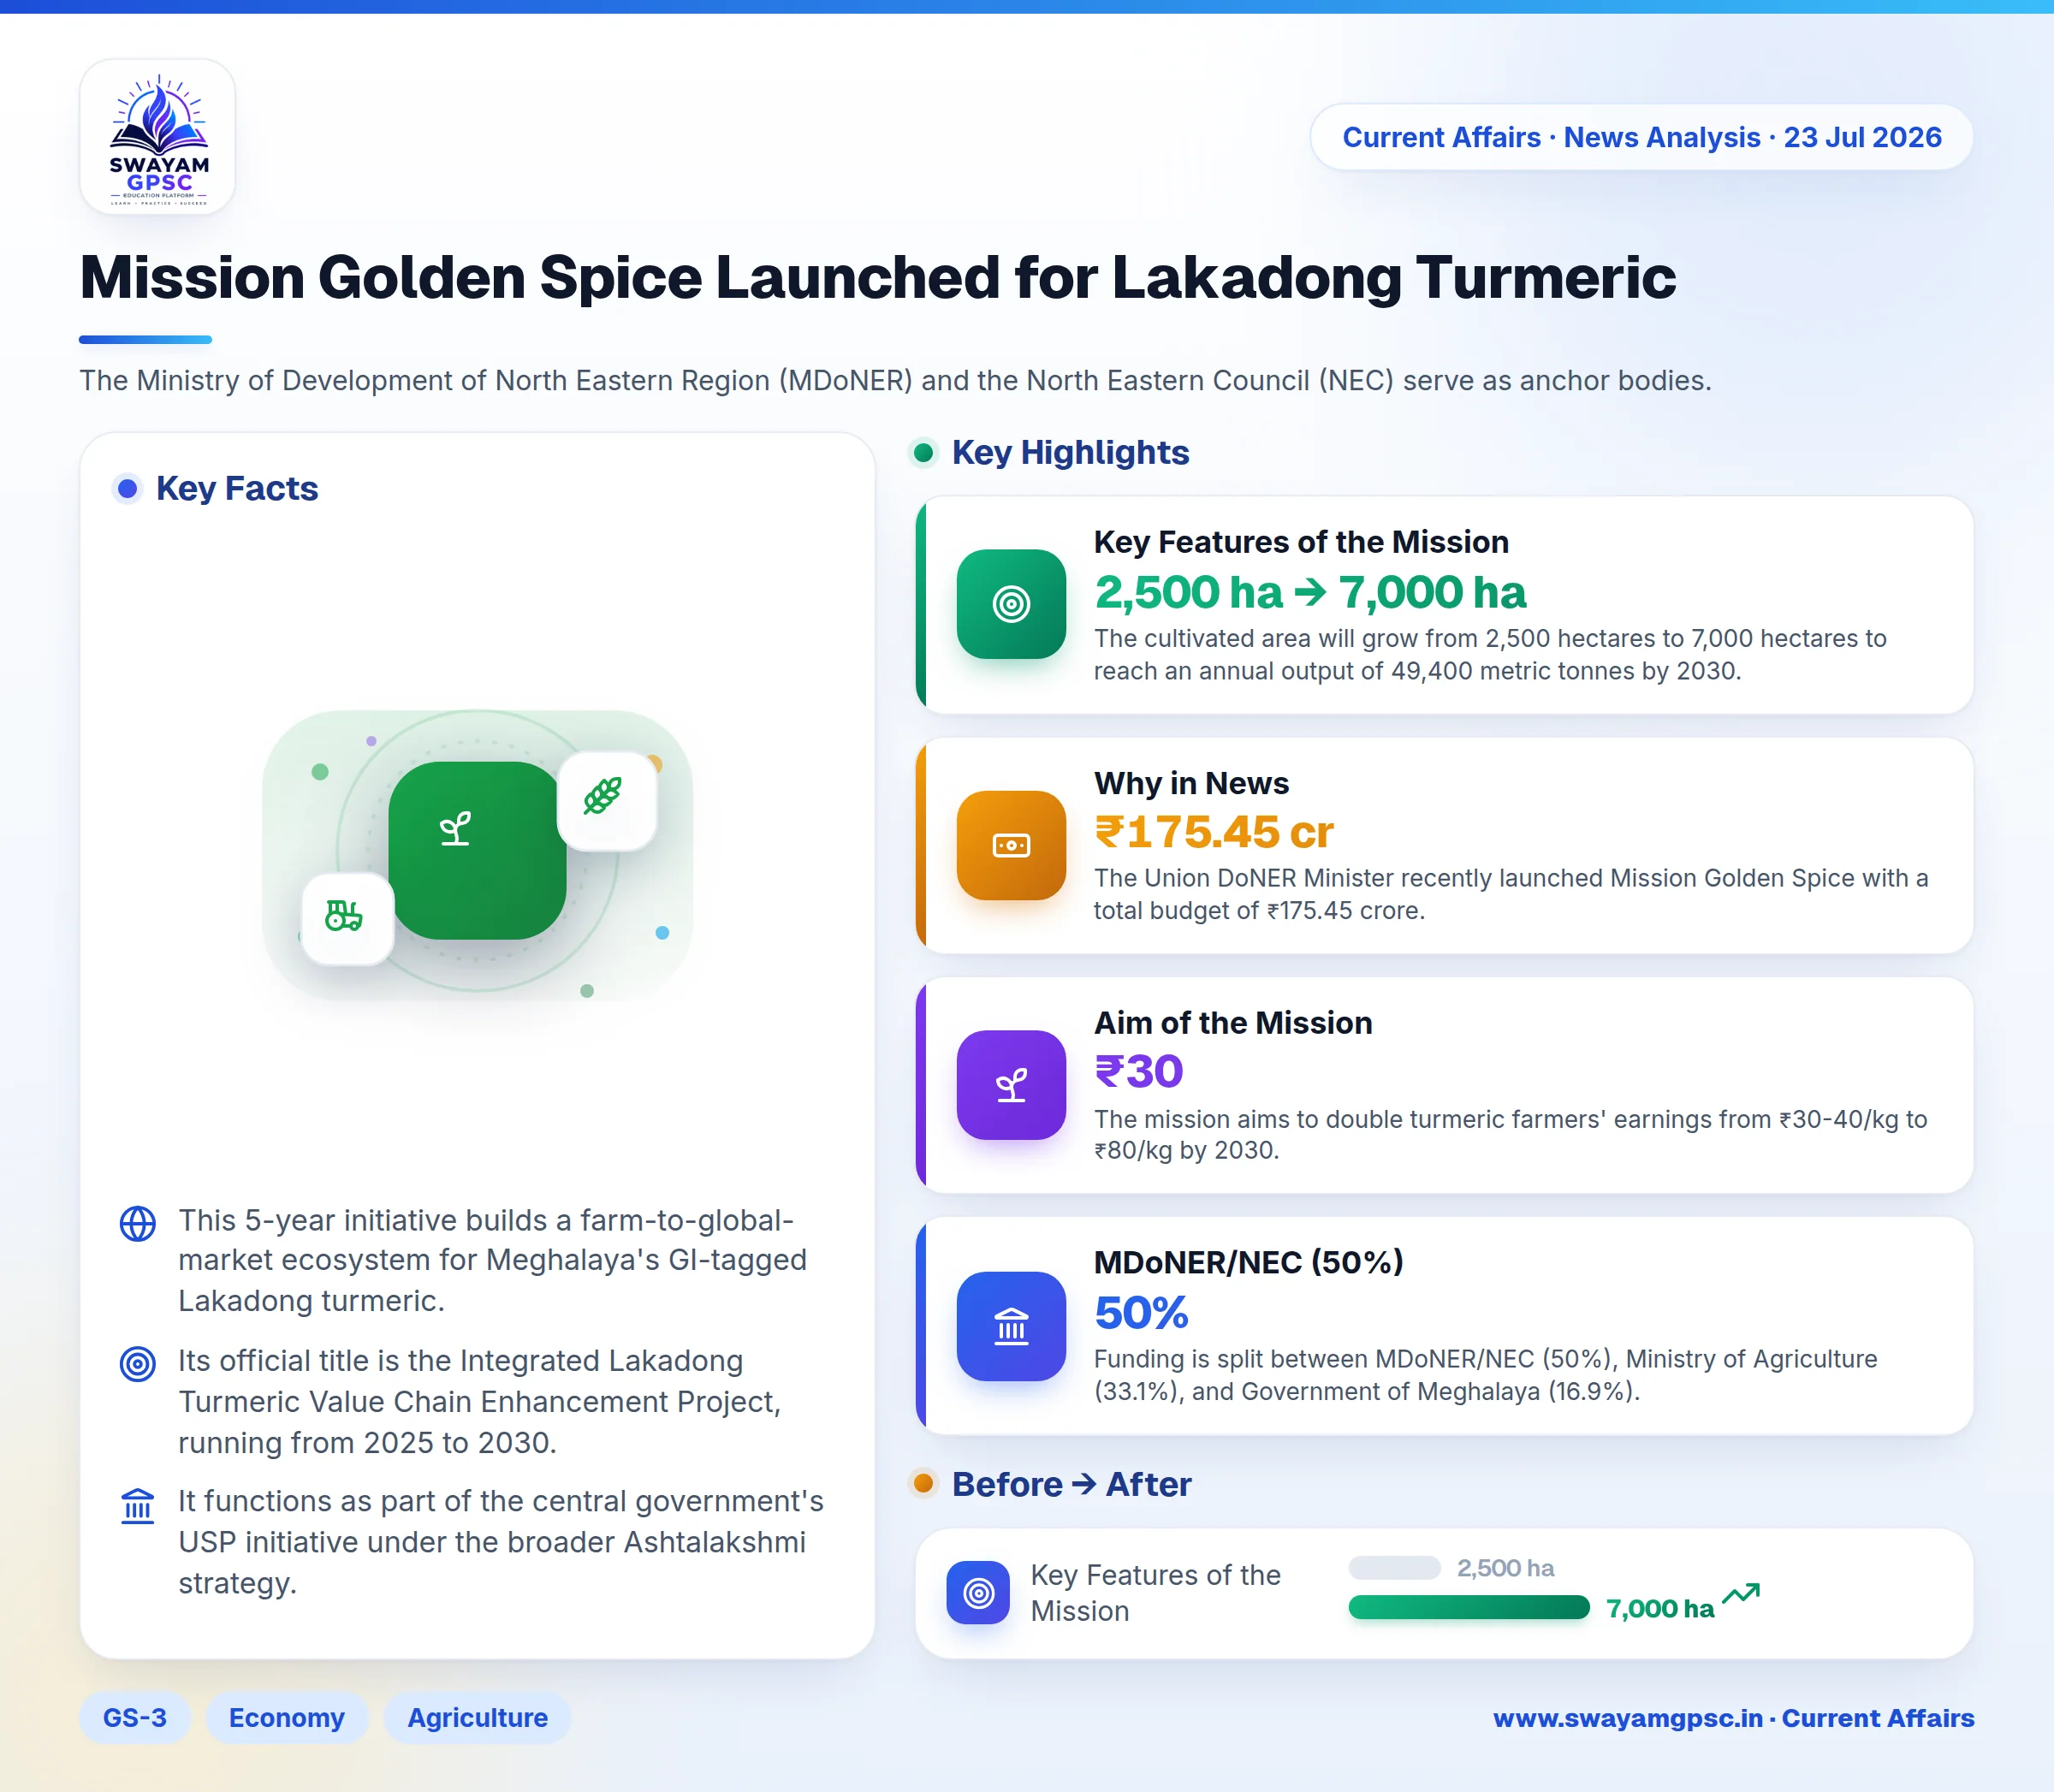Click the tractor icon tile in the illustration

click(x=347, y=919)
